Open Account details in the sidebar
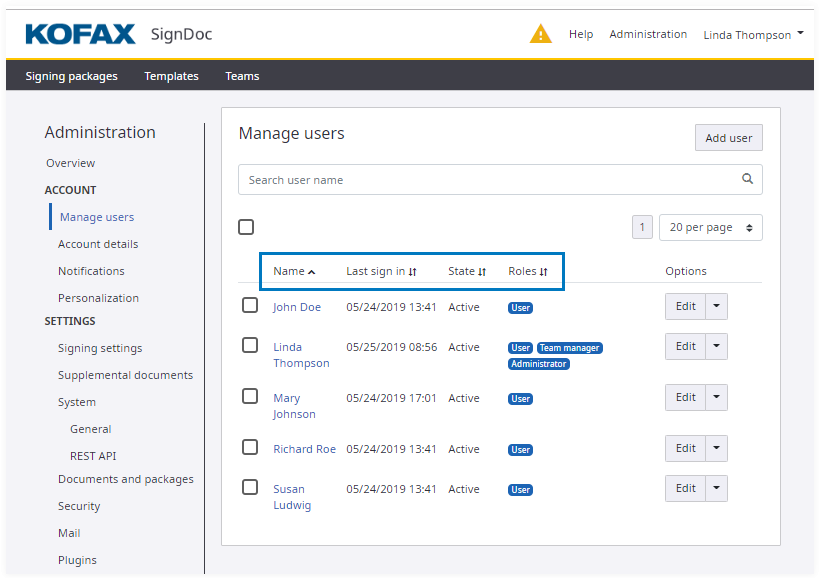The height and width of the screenshot is (580, 820). pyautogui.click(x=98, y=244)
